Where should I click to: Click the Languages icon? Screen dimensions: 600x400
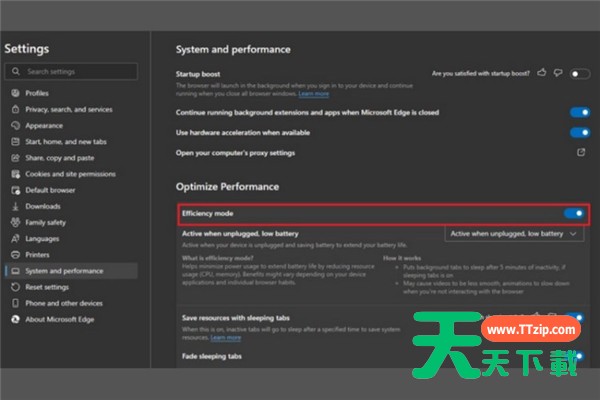click(x=15, y=238)
